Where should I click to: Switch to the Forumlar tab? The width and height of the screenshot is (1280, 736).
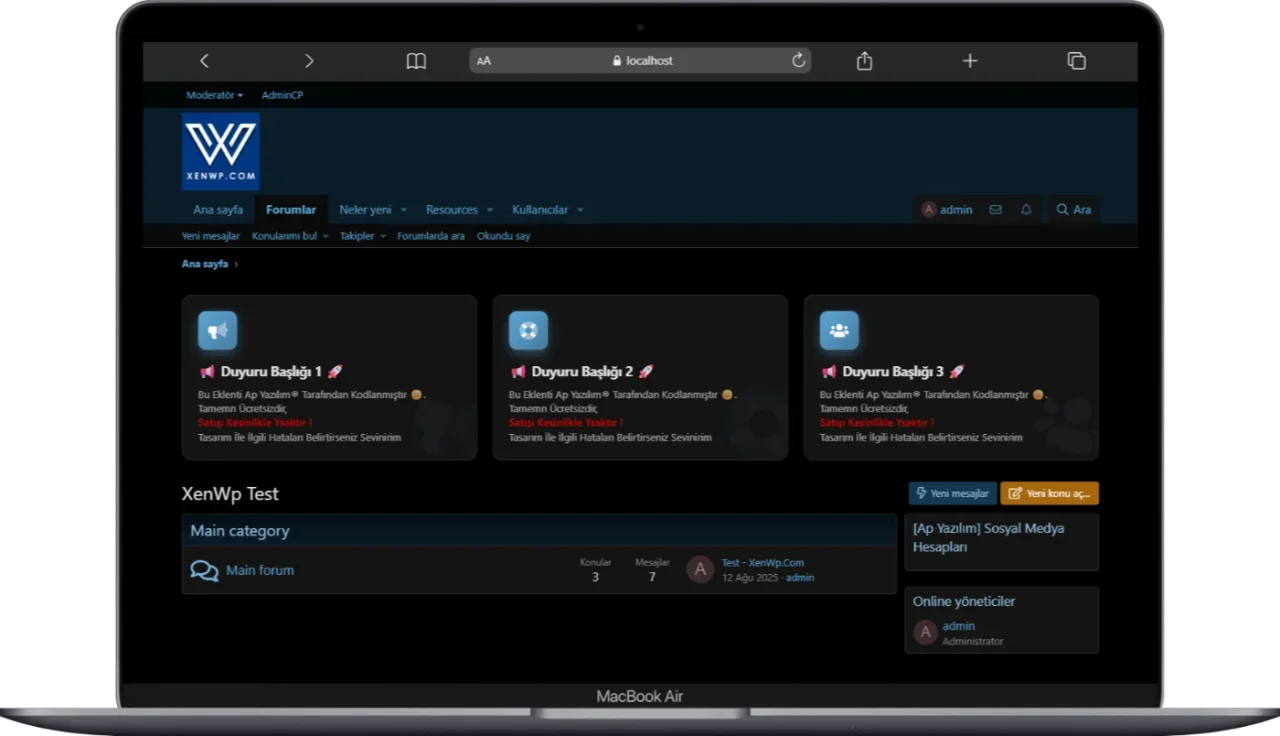tap(291, 210)
